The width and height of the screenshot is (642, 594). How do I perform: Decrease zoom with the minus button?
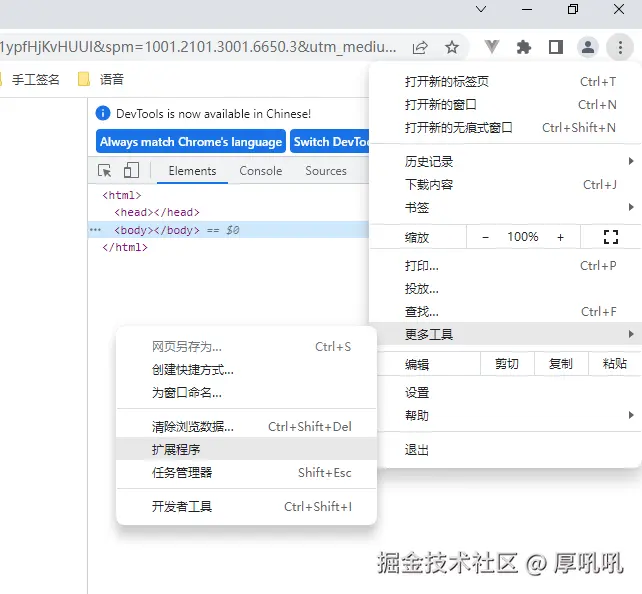(x=485, y=237)
